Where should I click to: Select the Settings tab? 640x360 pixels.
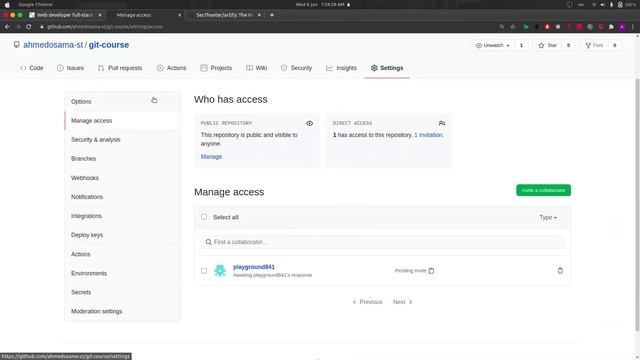(x=387, y=68)
